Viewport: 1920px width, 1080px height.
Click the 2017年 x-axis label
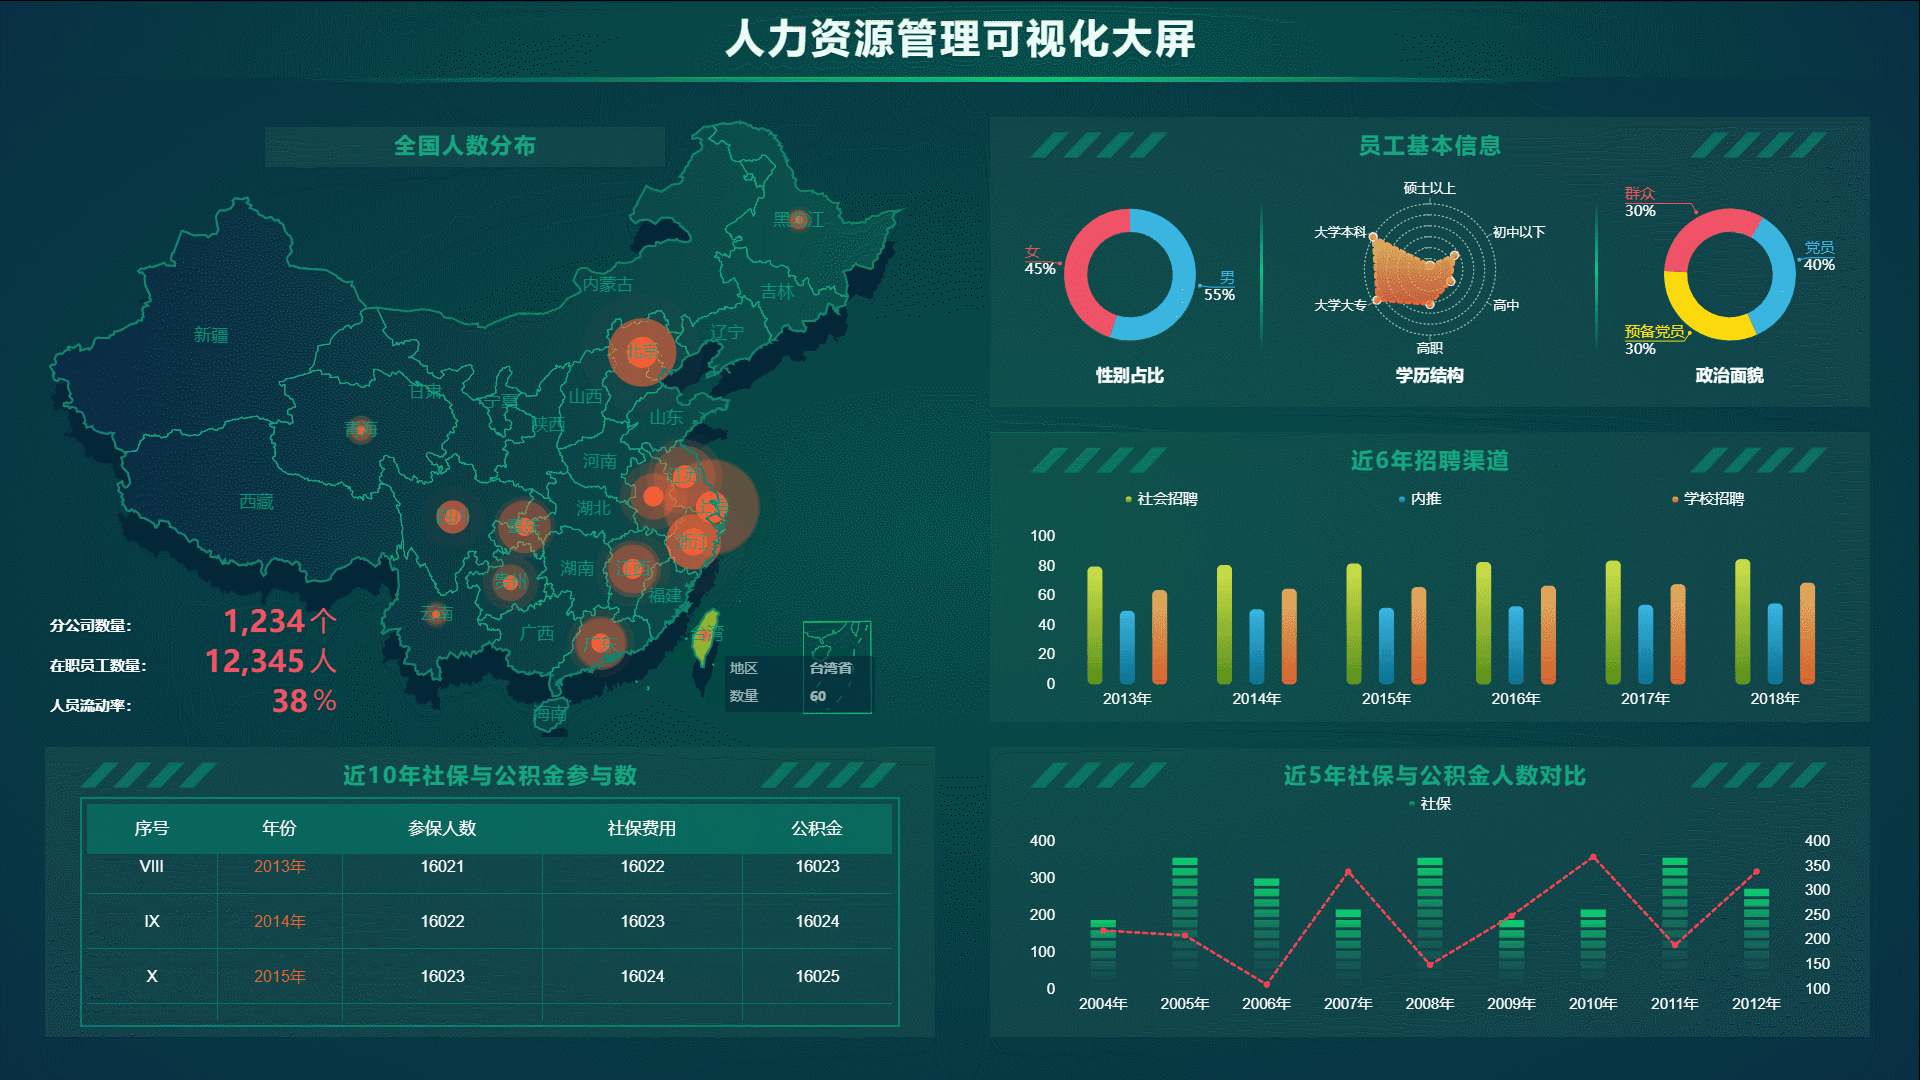(1645, 699)
